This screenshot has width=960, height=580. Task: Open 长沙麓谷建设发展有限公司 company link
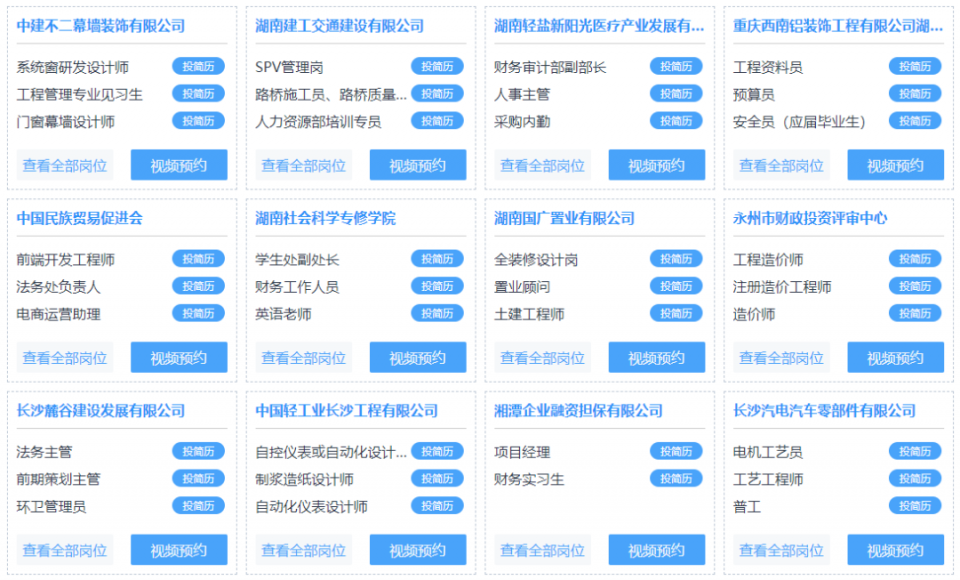[x=101, y=410]
